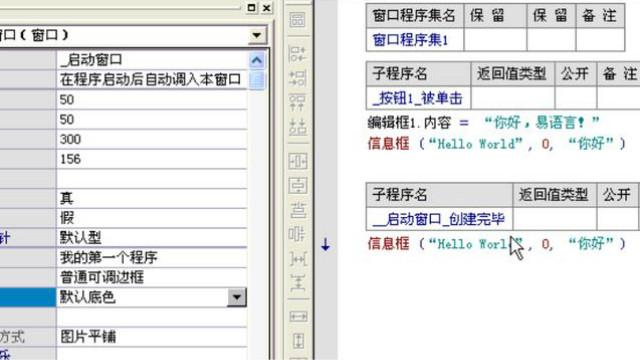Click the 窗口程序集名 header cell
The height and width of the screenshot is (360, 640).
coord(415,16)
